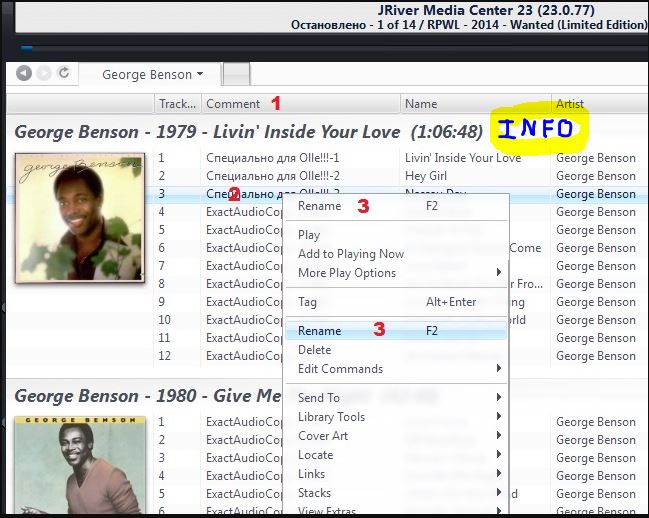Click the Give Me album cover thumbnail

click(80, 465)
